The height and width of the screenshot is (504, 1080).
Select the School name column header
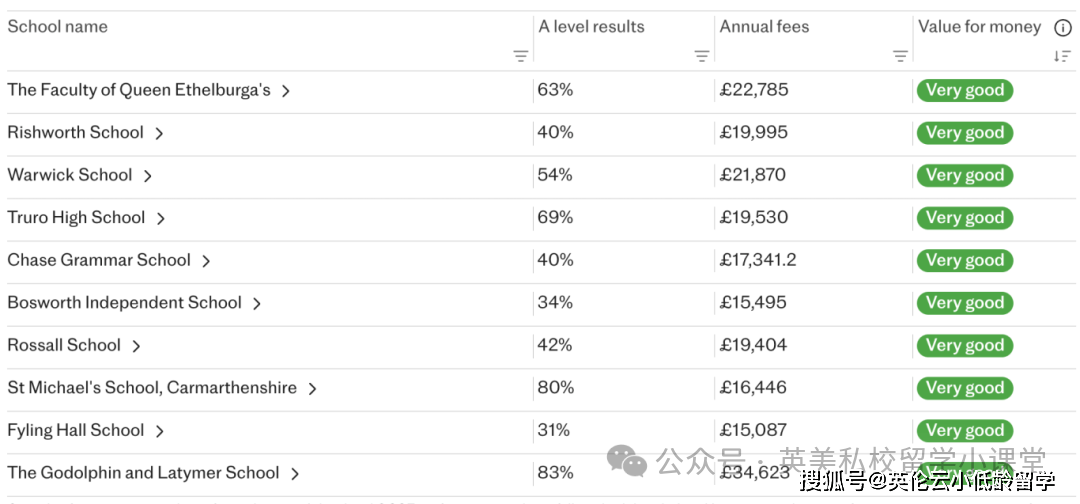[58, 27]
